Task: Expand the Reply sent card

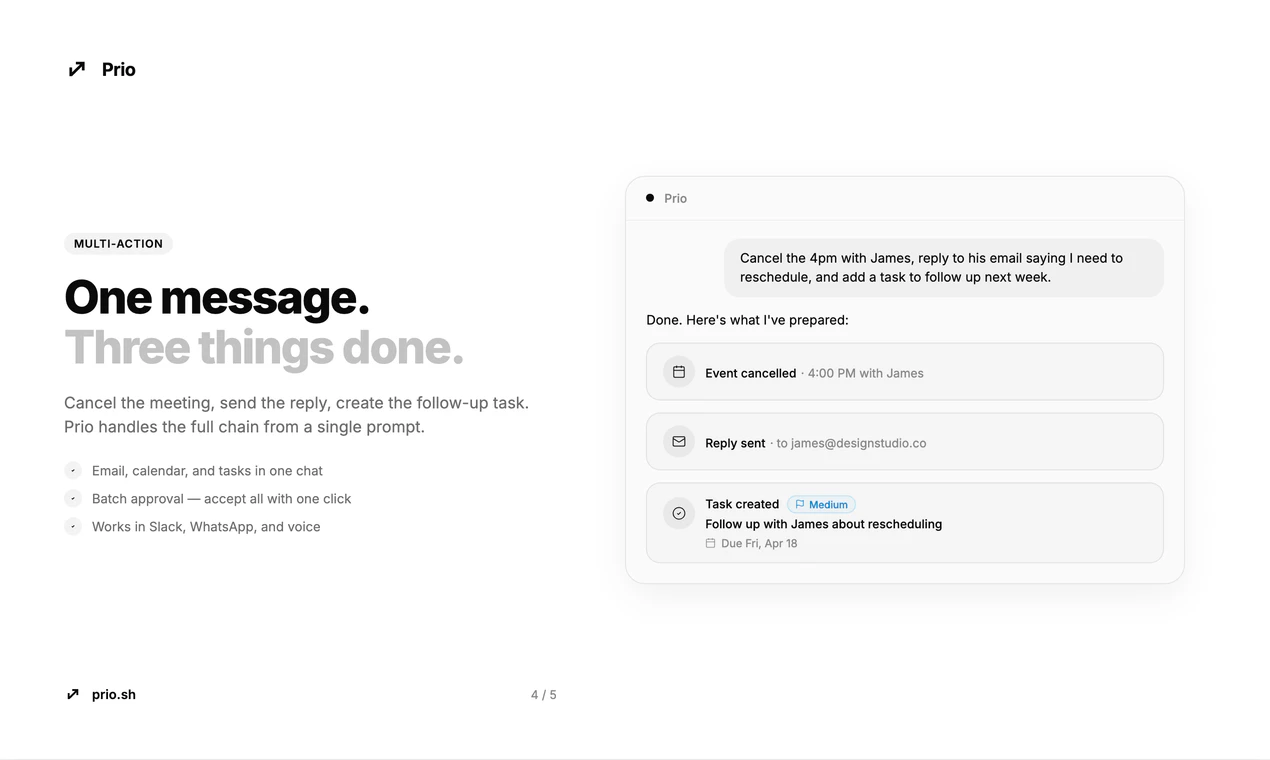Action: (x=904, y=441)
